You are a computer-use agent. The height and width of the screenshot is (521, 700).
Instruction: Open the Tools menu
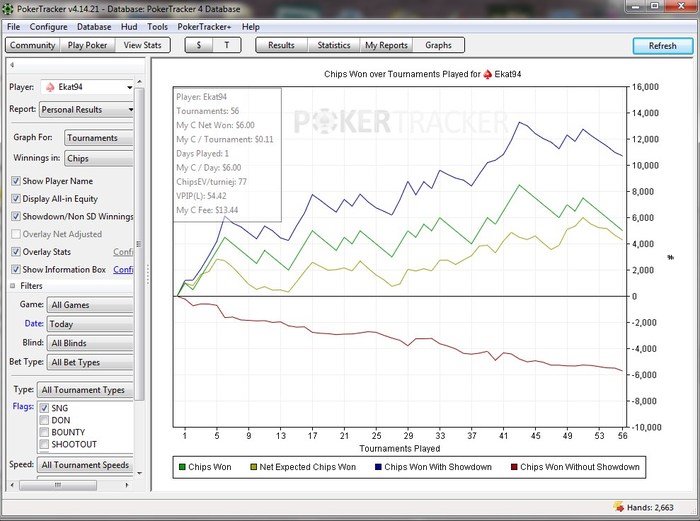pyautogui.click(x=157, y=27)
